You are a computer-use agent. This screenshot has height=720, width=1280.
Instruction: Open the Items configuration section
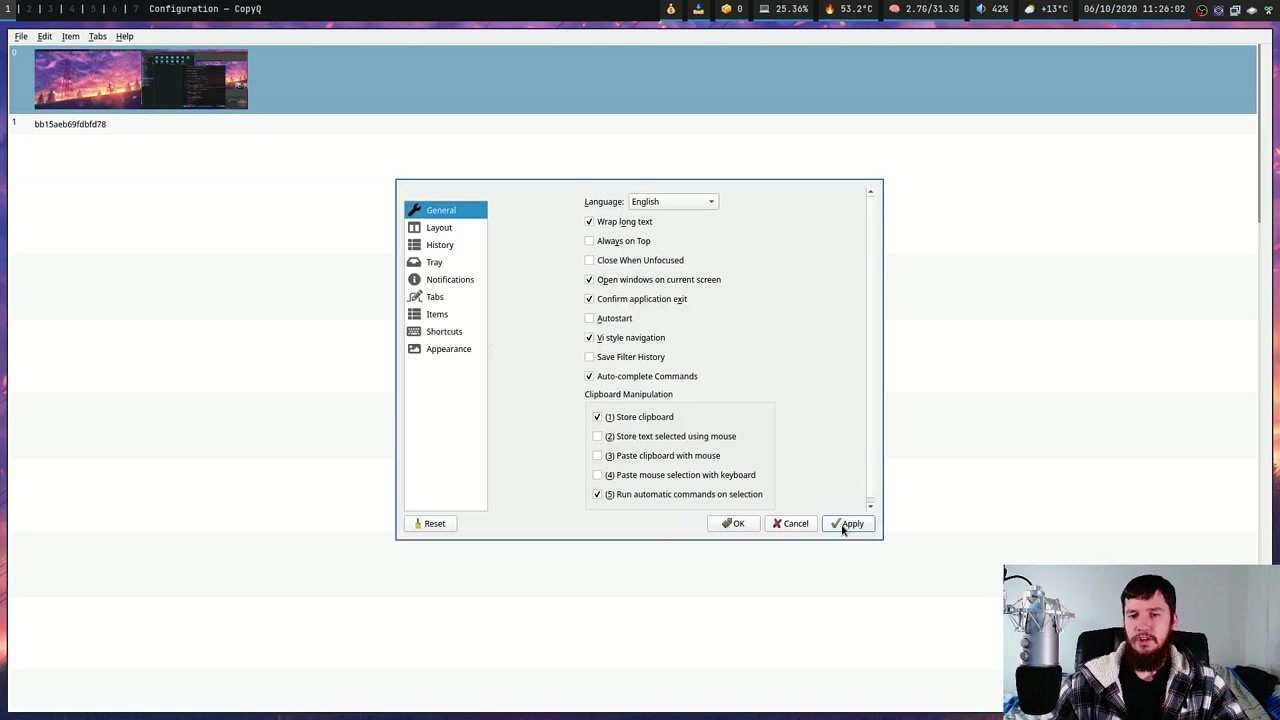[437, 314]
